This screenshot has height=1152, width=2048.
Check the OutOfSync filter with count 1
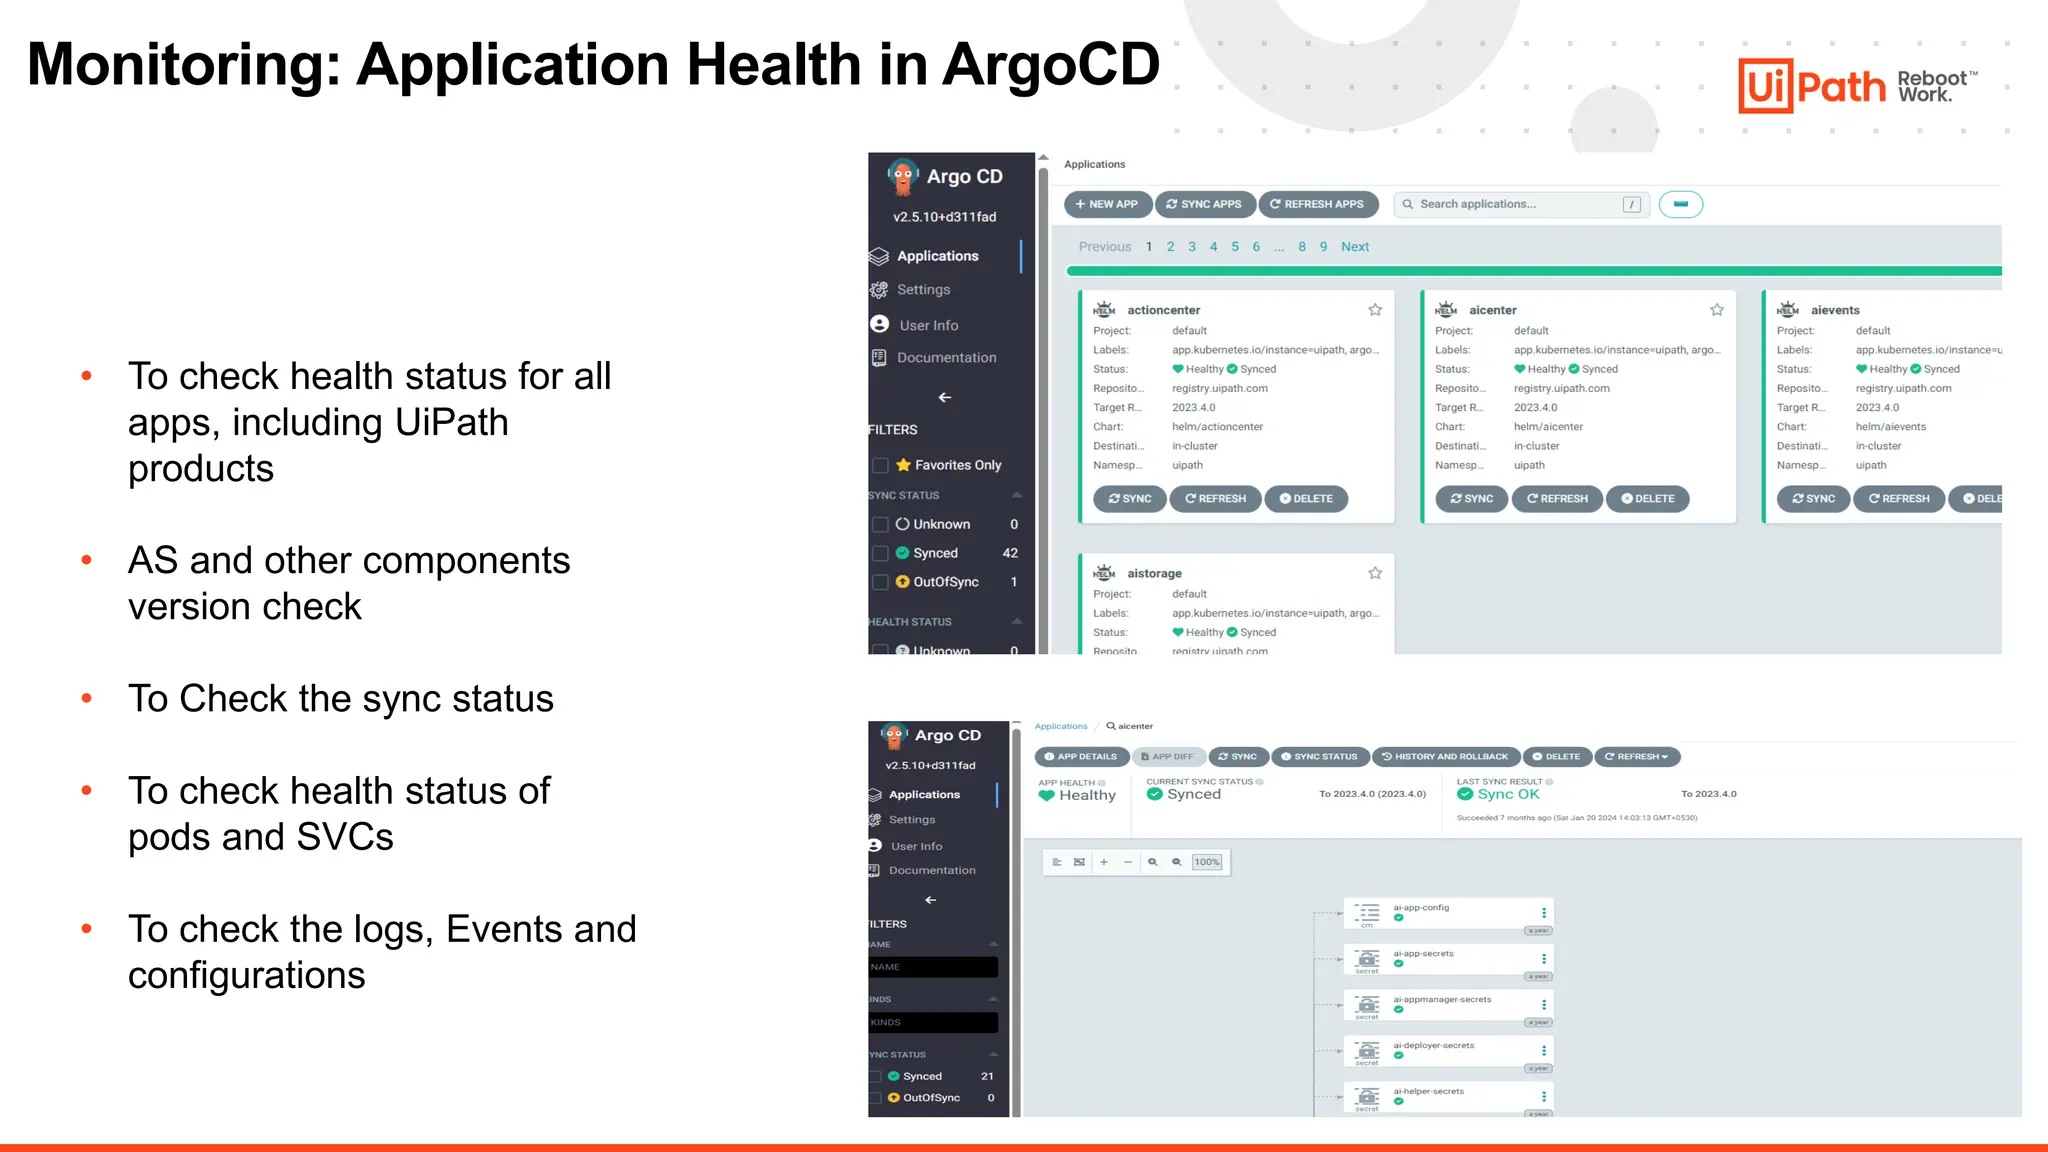[x=881, y=582]
